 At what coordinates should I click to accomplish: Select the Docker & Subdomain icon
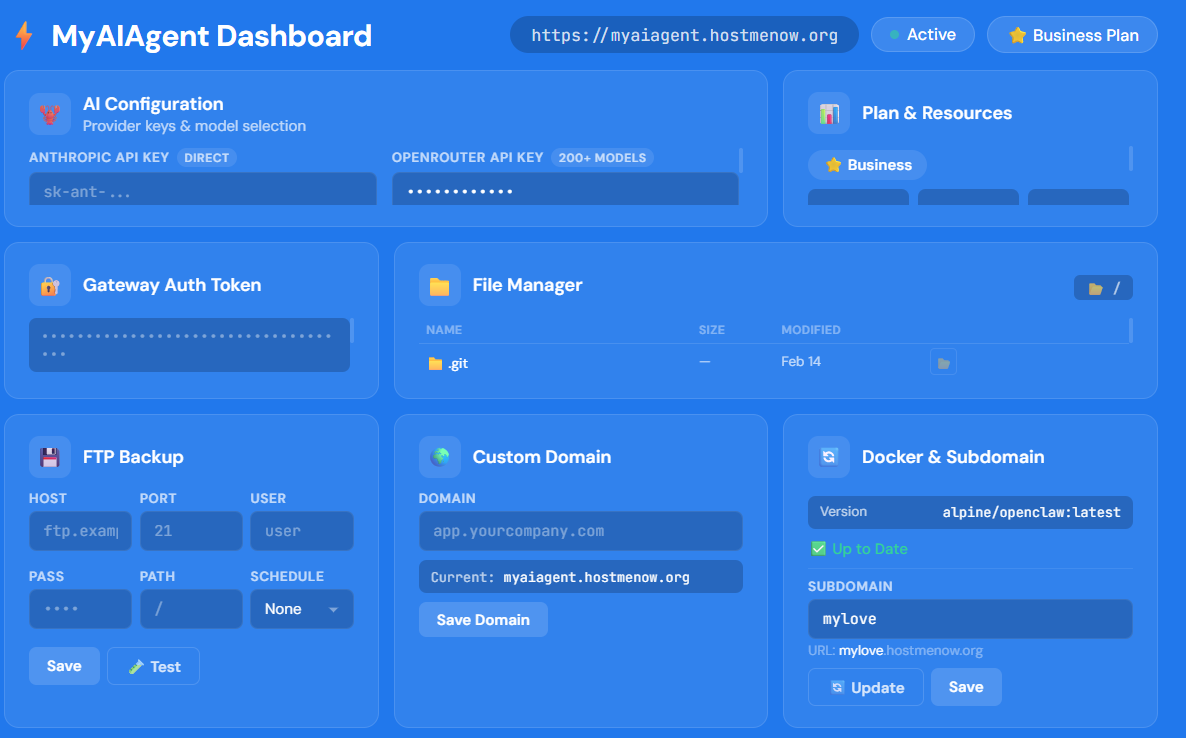point(828,457)
